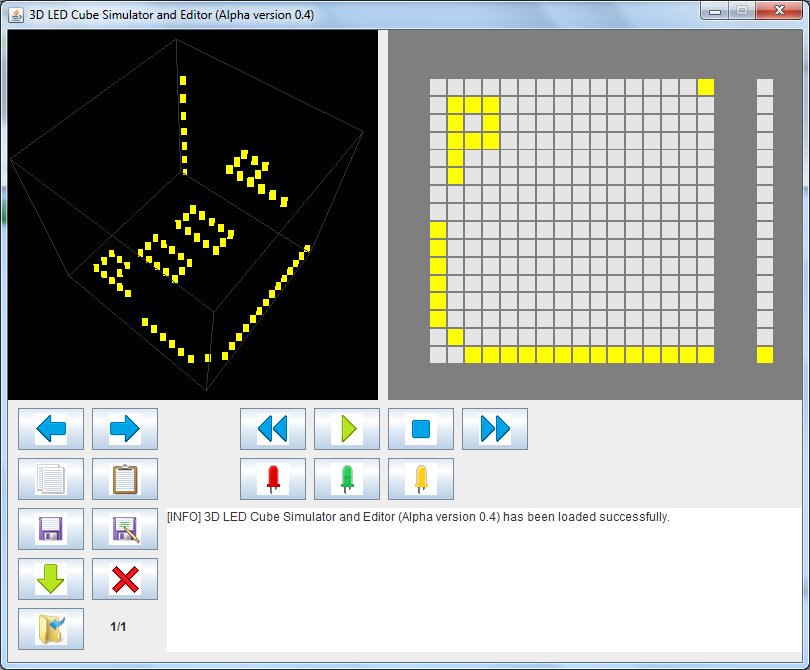The image size is (810, 670).
Task: Delete frame with the red X button
Action: point(124,579)
